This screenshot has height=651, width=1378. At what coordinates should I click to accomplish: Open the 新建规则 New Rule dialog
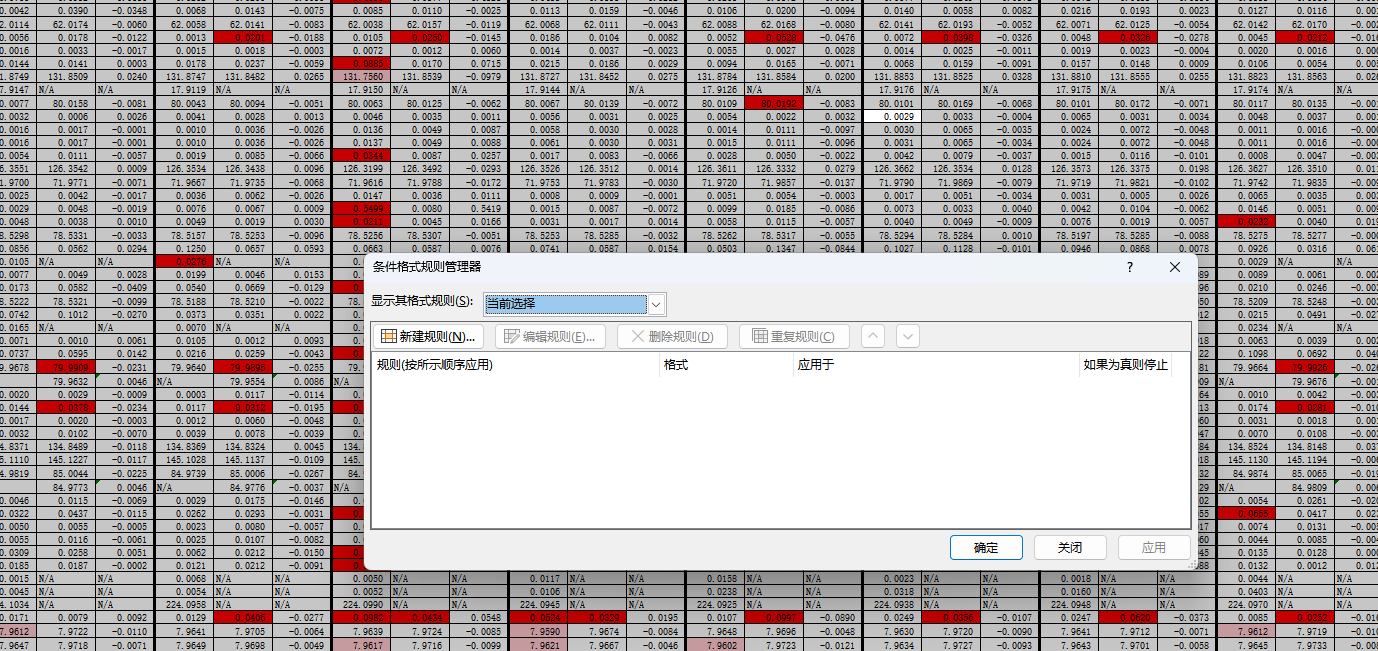click(430, 336)
